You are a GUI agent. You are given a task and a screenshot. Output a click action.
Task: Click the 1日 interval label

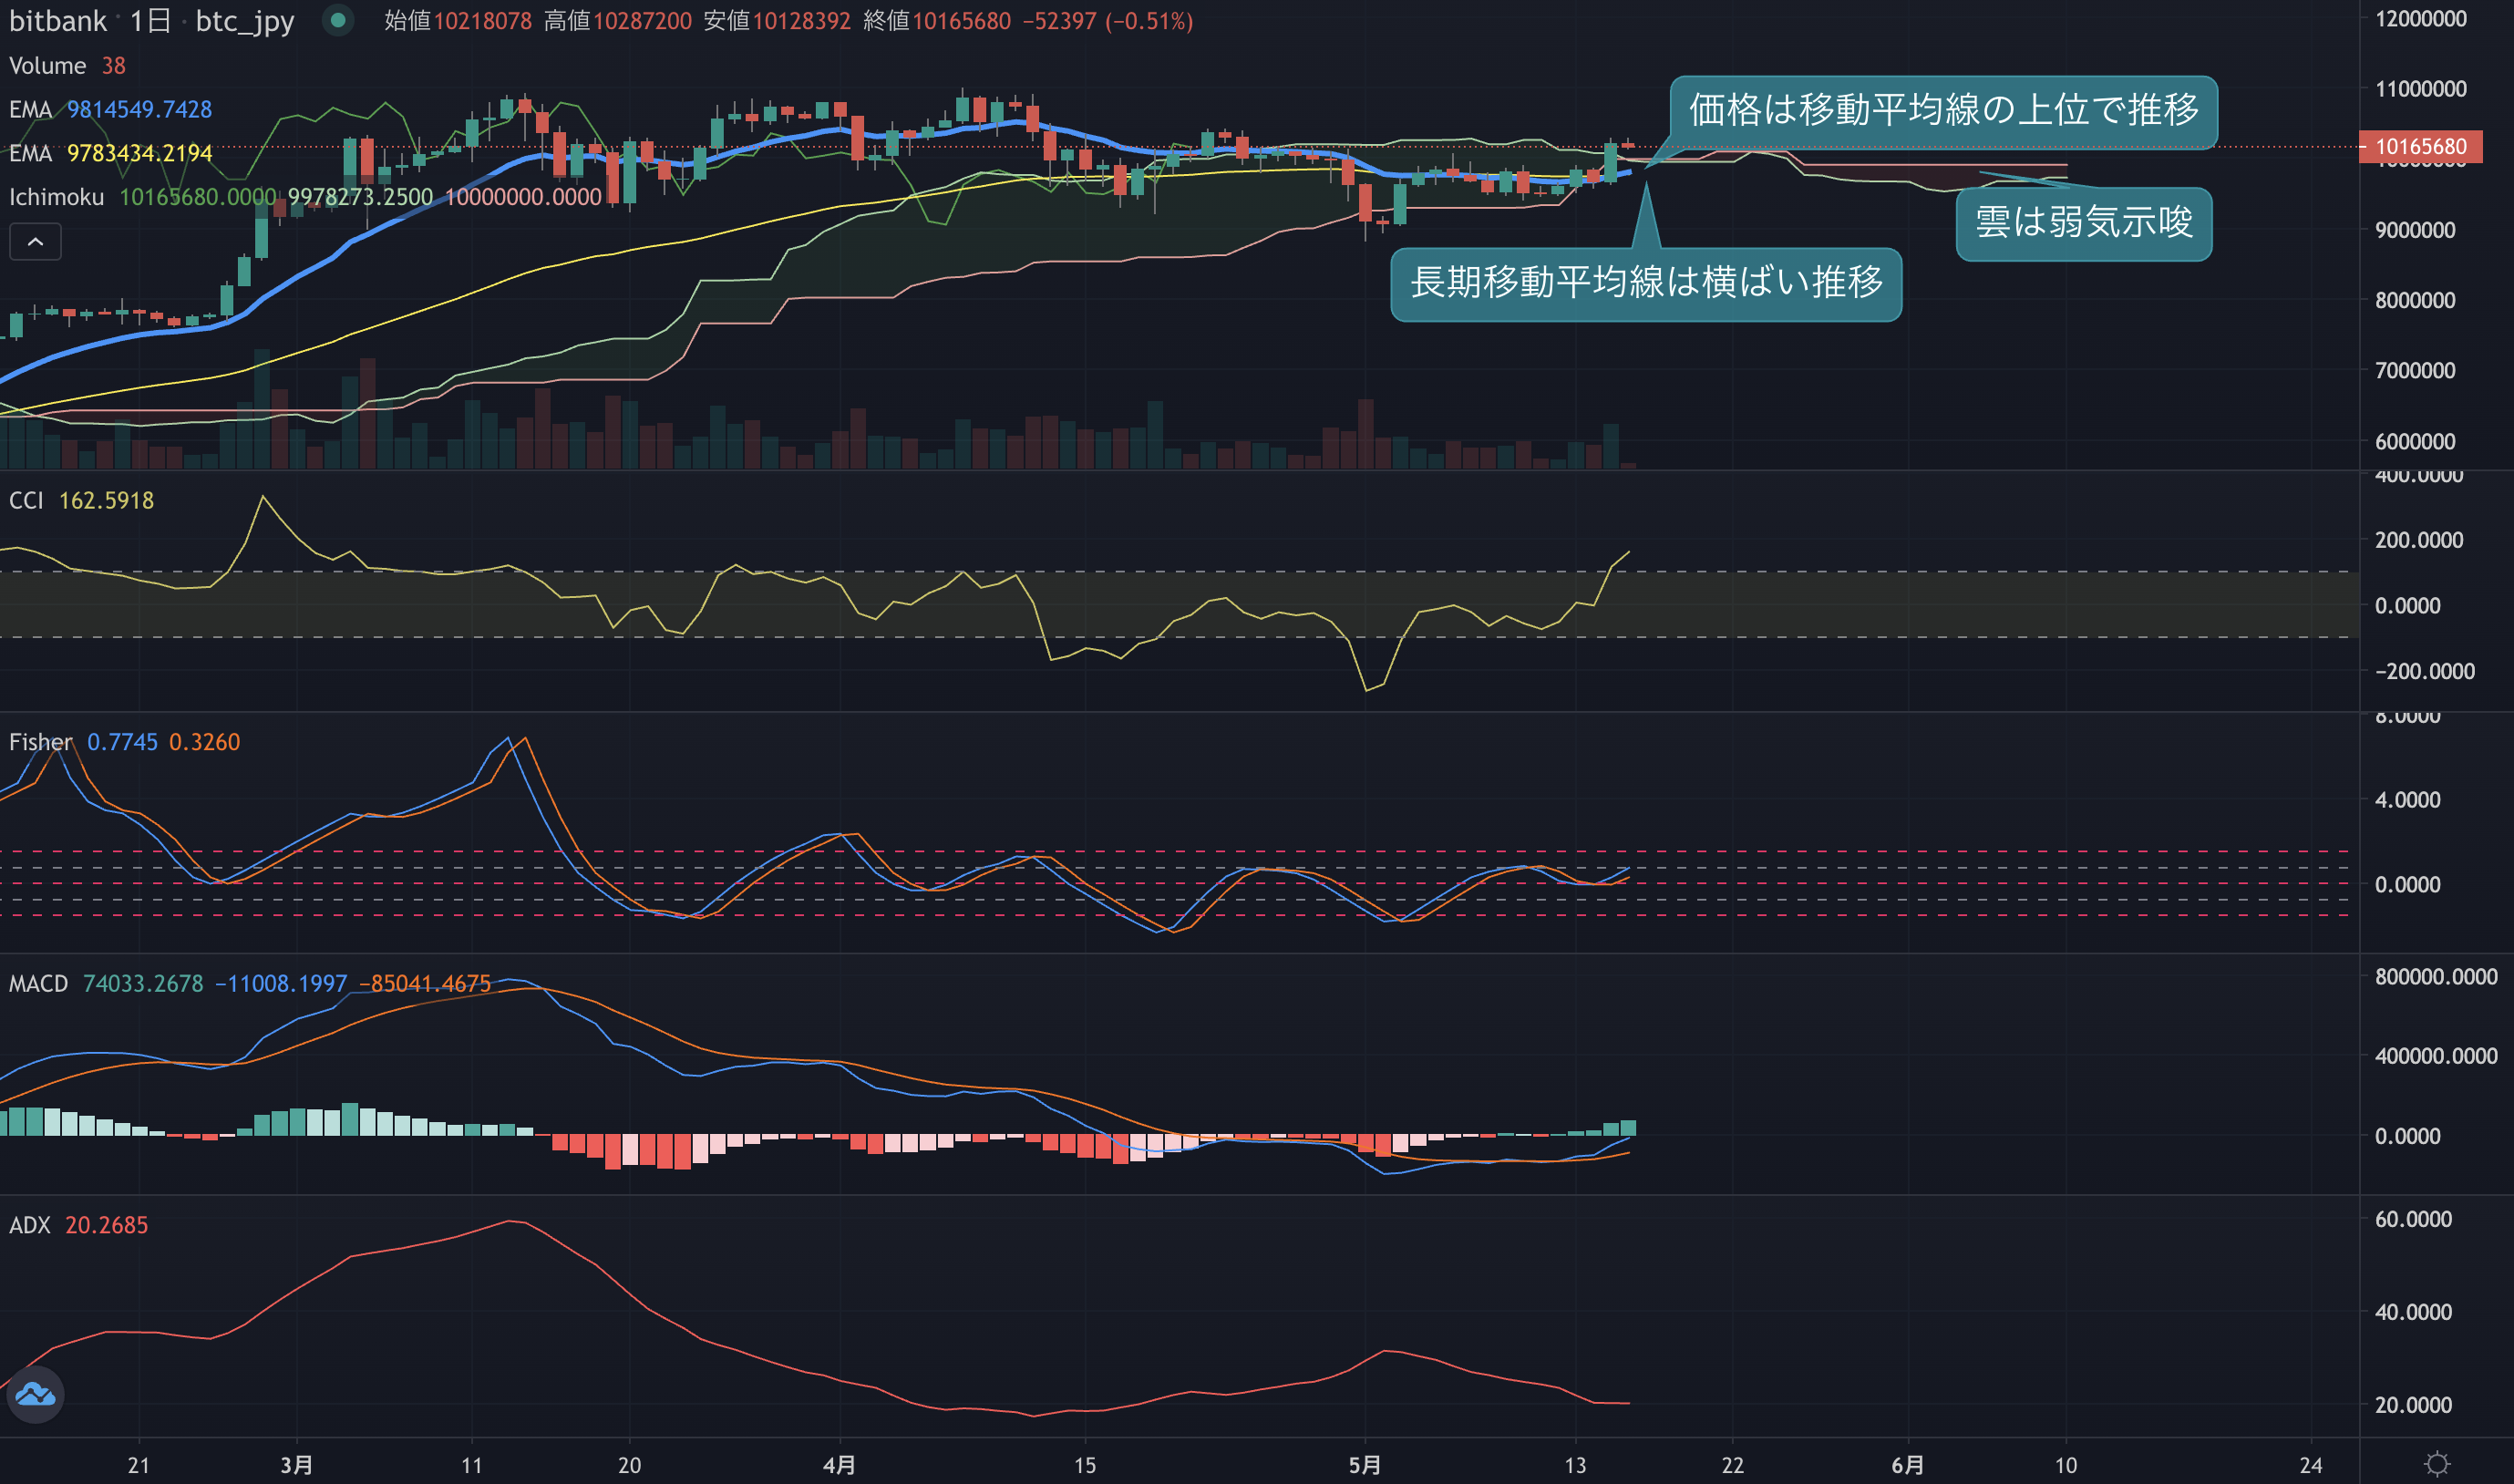pyautogui.click(x=150, y=21)
